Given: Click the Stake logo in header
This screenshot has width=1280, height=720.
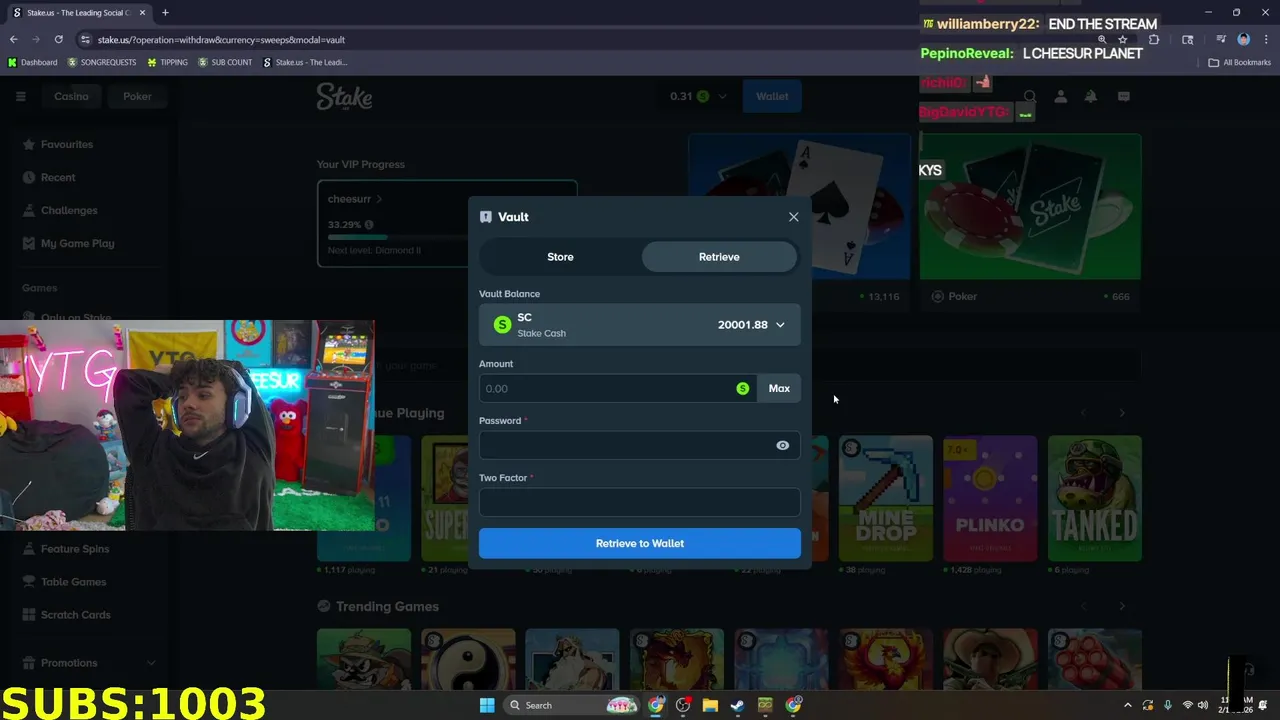Looking at the screenshot, I should [344, 96].
